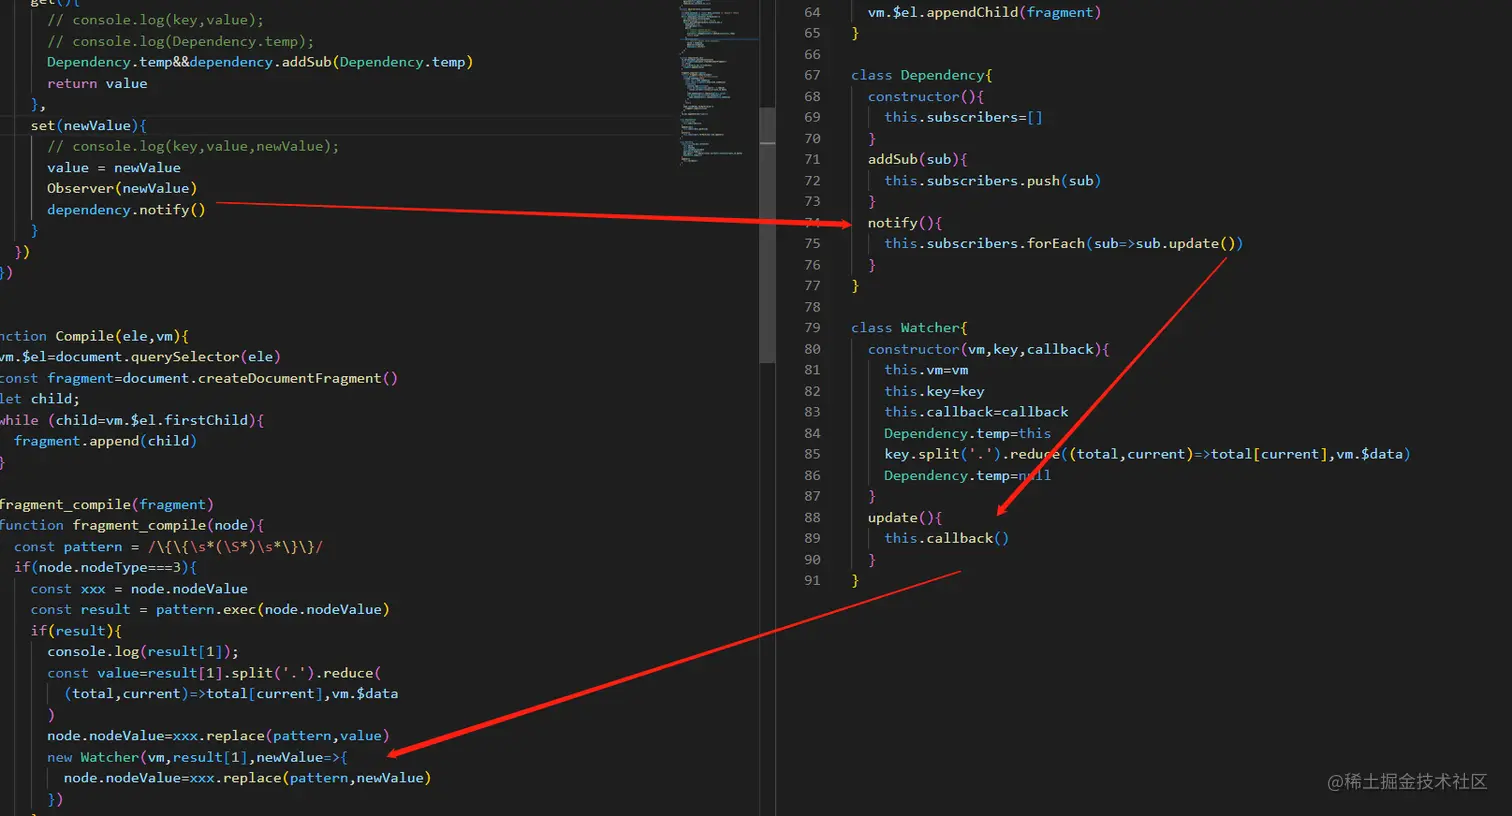1512x816 pixels.
Task: Click the commented console.log(key,value,newValue) line
Action: click(x=193, y=146)
